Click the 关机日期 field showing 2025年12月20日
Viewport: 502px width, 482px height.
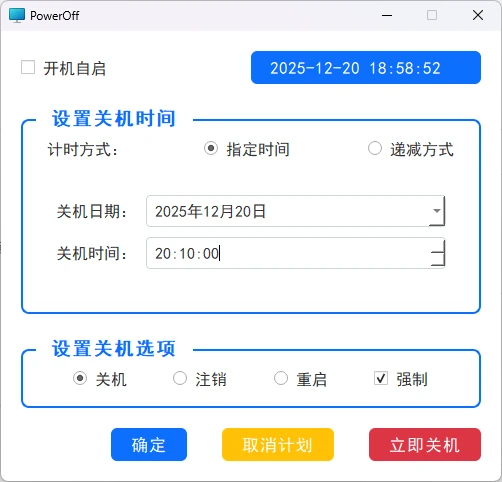(295, 211)
